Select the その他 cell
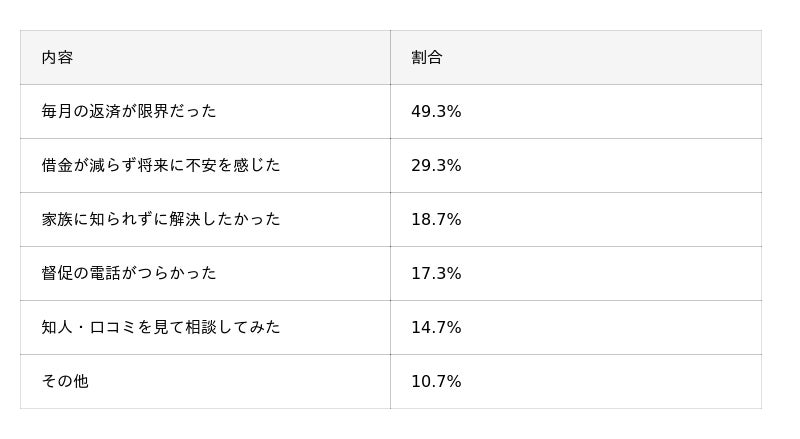Image resolution: width=800 pixels, height=439 pixels. coord(65,382)
